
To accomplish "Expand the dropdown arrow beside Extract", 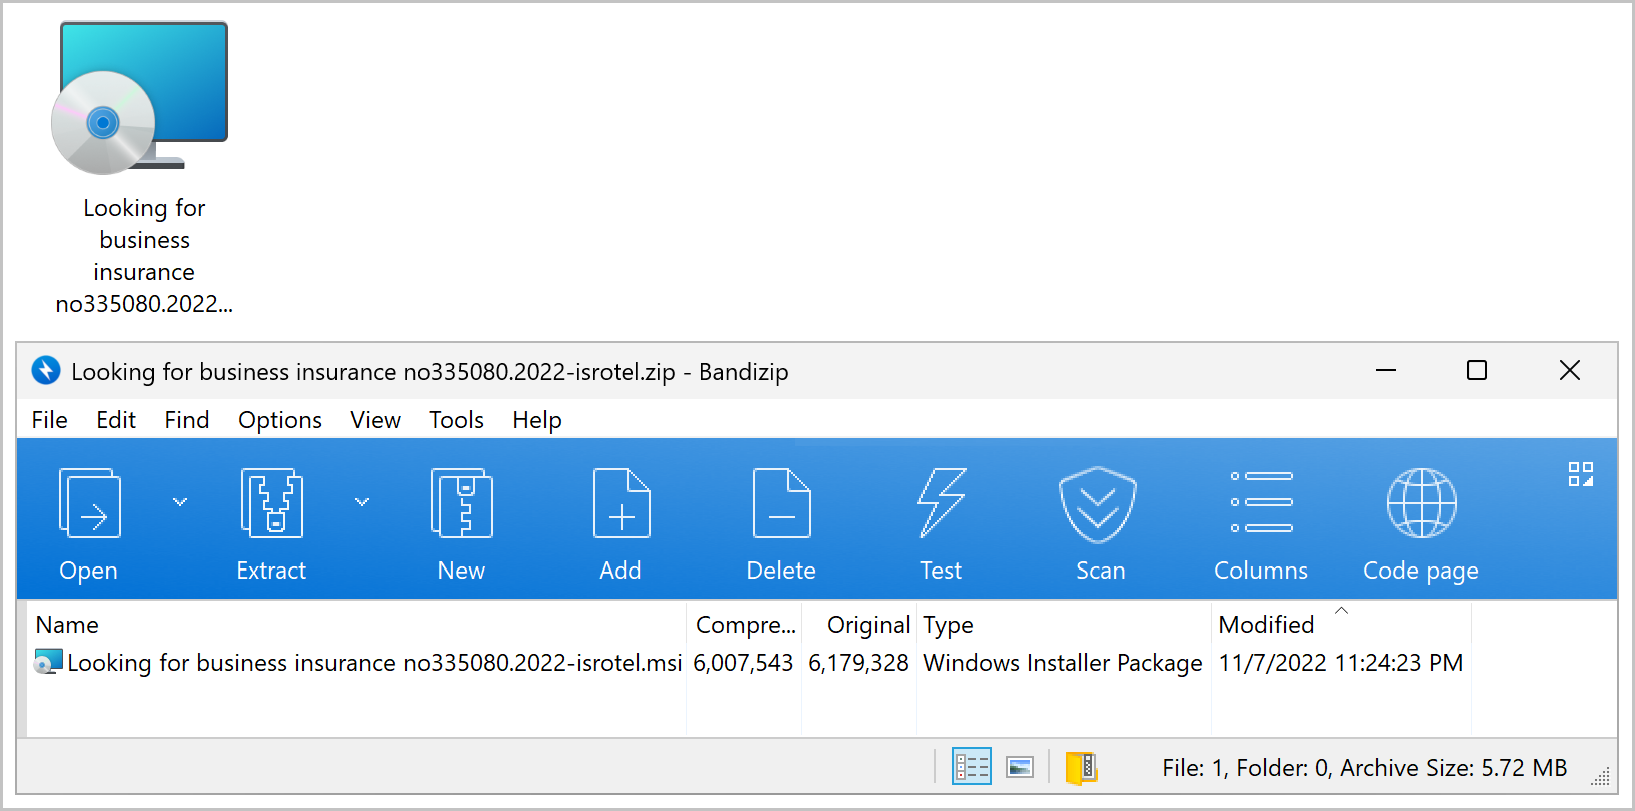I will click(362, 502).
